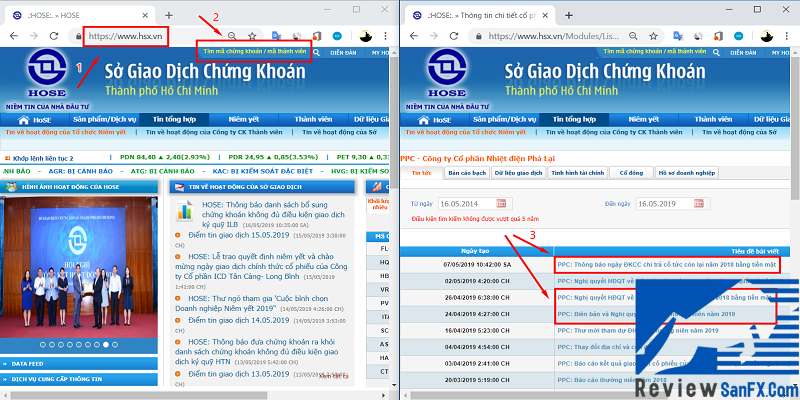The image size is (800, 400).
Task: Close the '.:HOSE:. » HOSE' tab
Action: click(x=146, y=15)
